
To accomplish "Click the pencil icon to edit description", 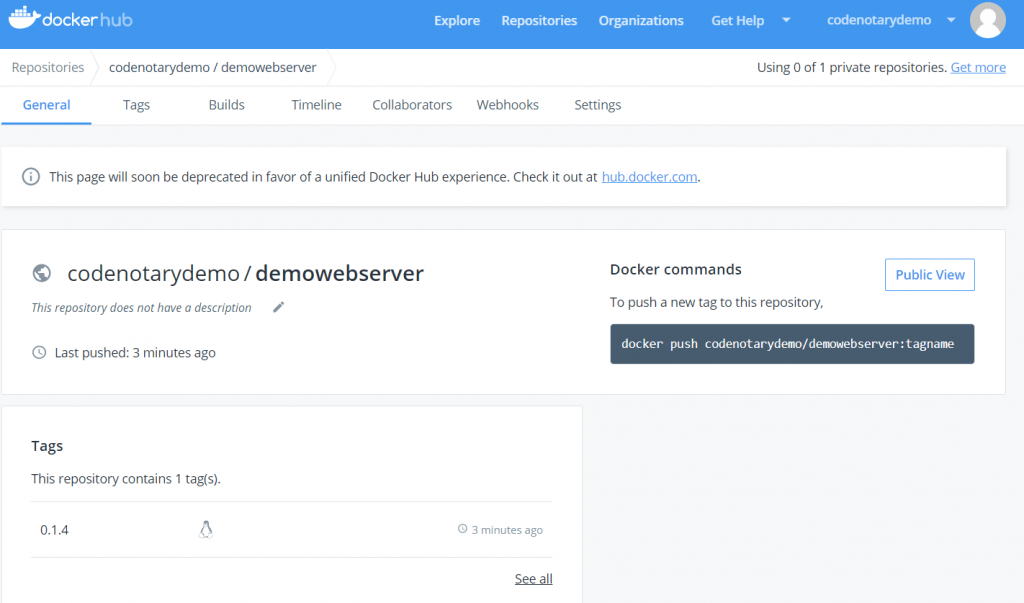I will point(278,307).
